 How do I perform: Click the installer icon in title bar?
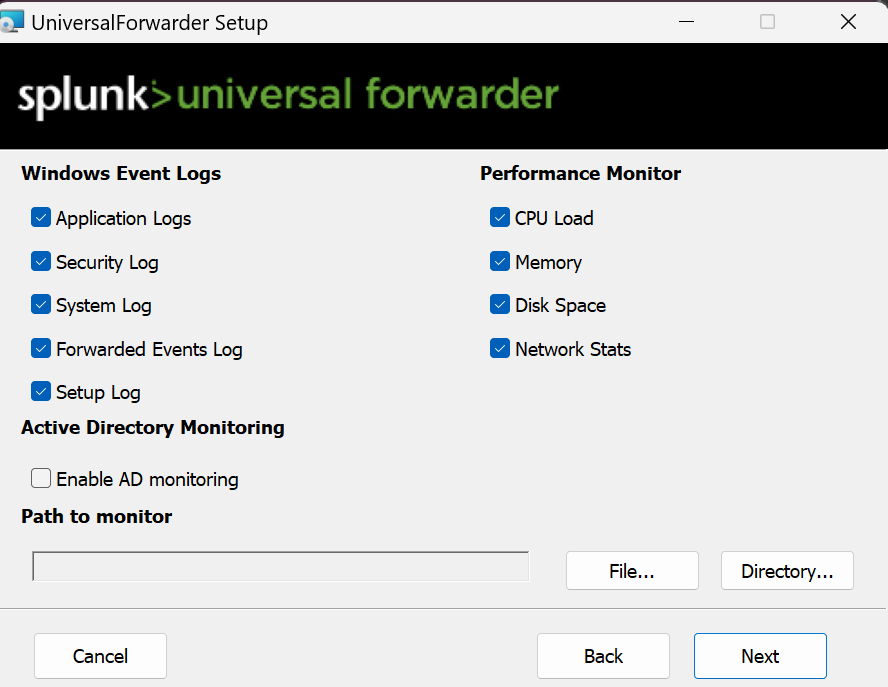(11, 22)
